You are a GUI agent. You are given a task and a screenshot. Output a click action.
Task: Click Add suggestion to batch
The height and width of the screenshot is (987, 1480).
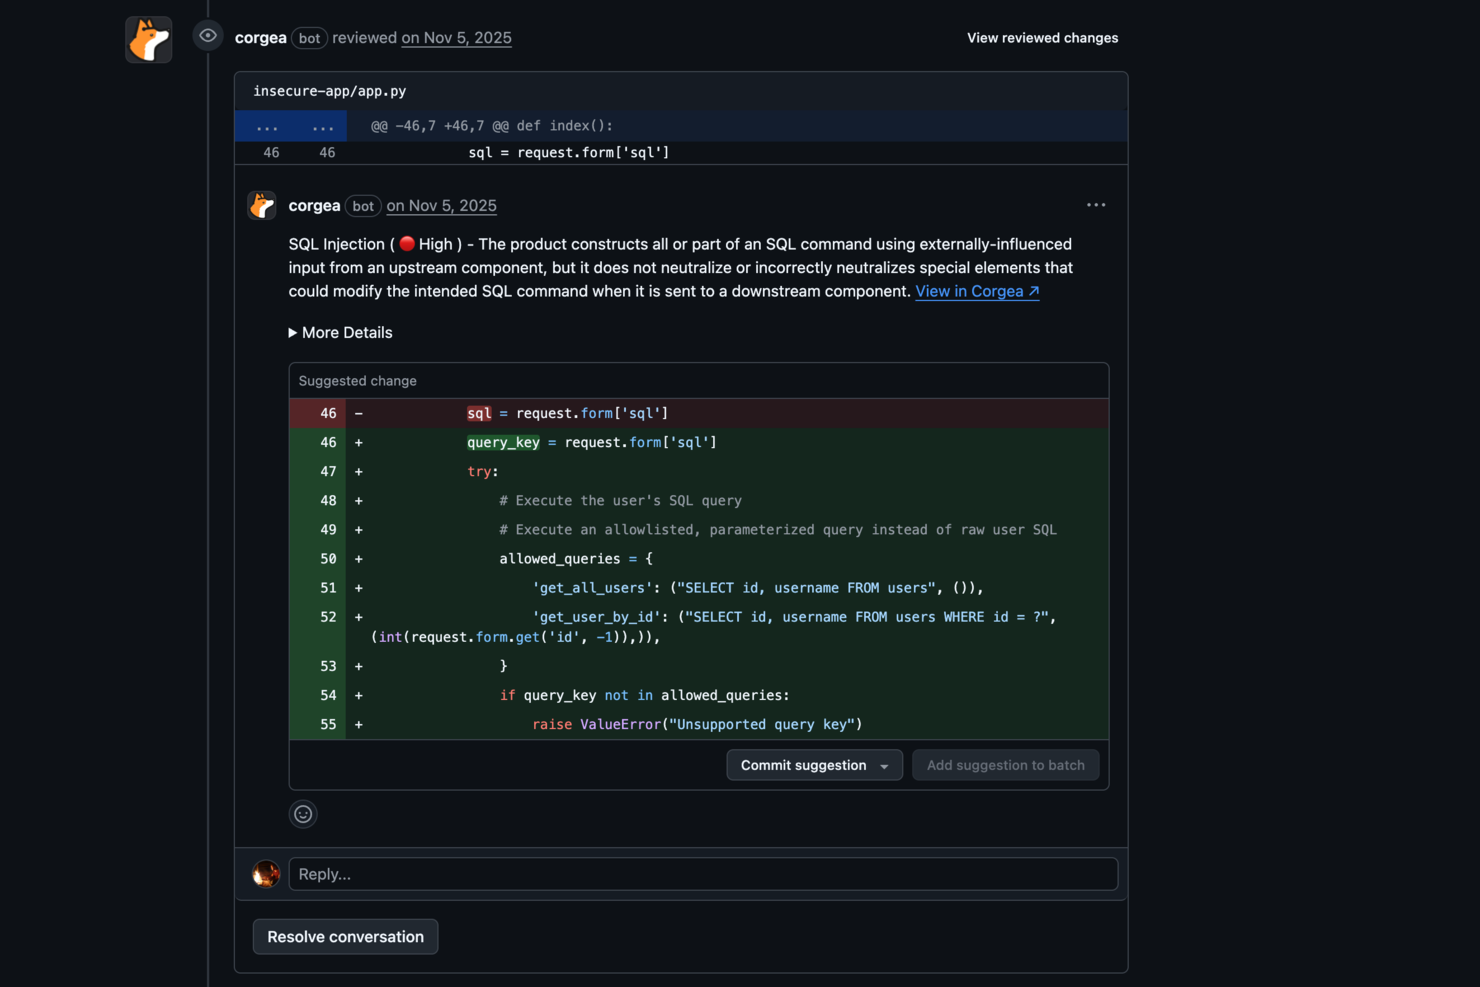pos(1005,765)
